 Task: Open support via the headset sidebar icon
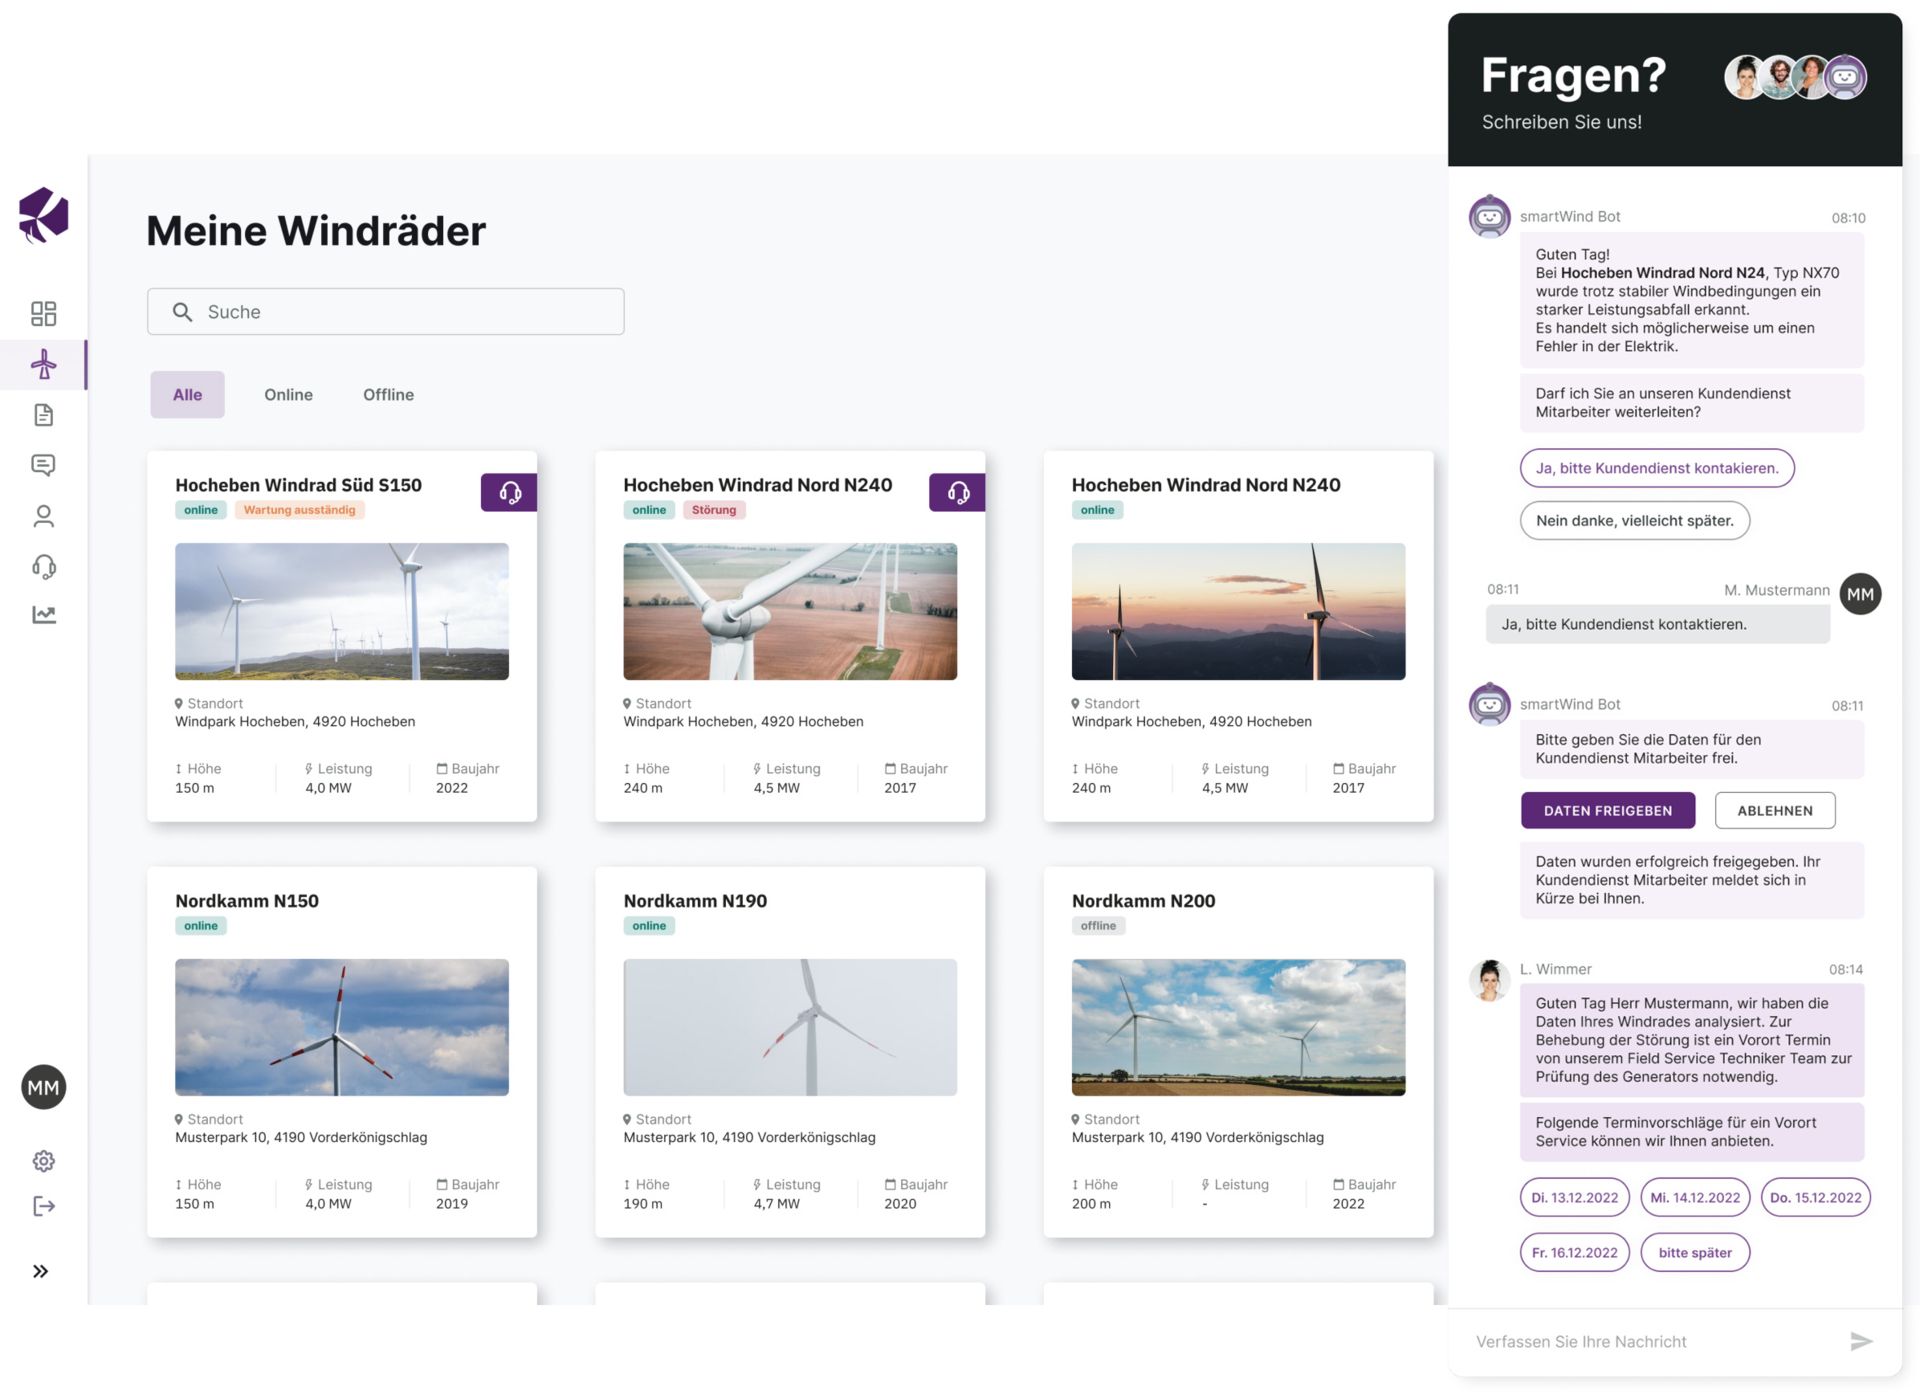coord(44,567)
